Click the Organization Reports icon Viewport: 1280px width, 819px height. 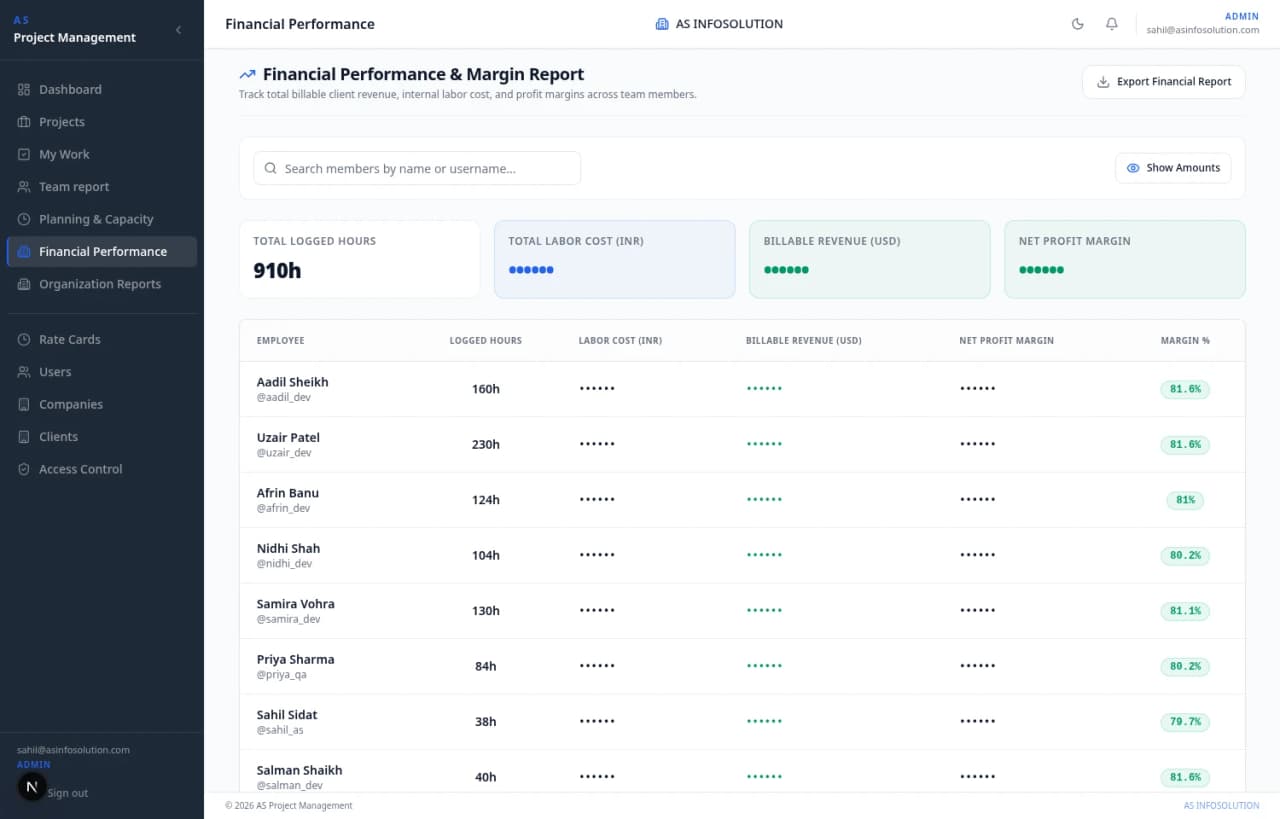pyautogui.click(x=24, y=284)
